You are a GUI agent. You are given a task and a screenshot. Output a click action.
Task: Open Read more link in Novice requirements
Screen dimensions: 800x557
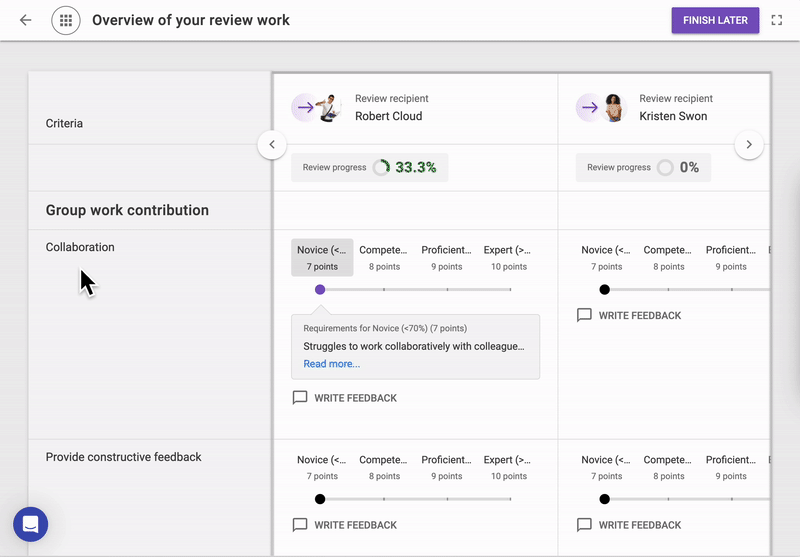332,364
